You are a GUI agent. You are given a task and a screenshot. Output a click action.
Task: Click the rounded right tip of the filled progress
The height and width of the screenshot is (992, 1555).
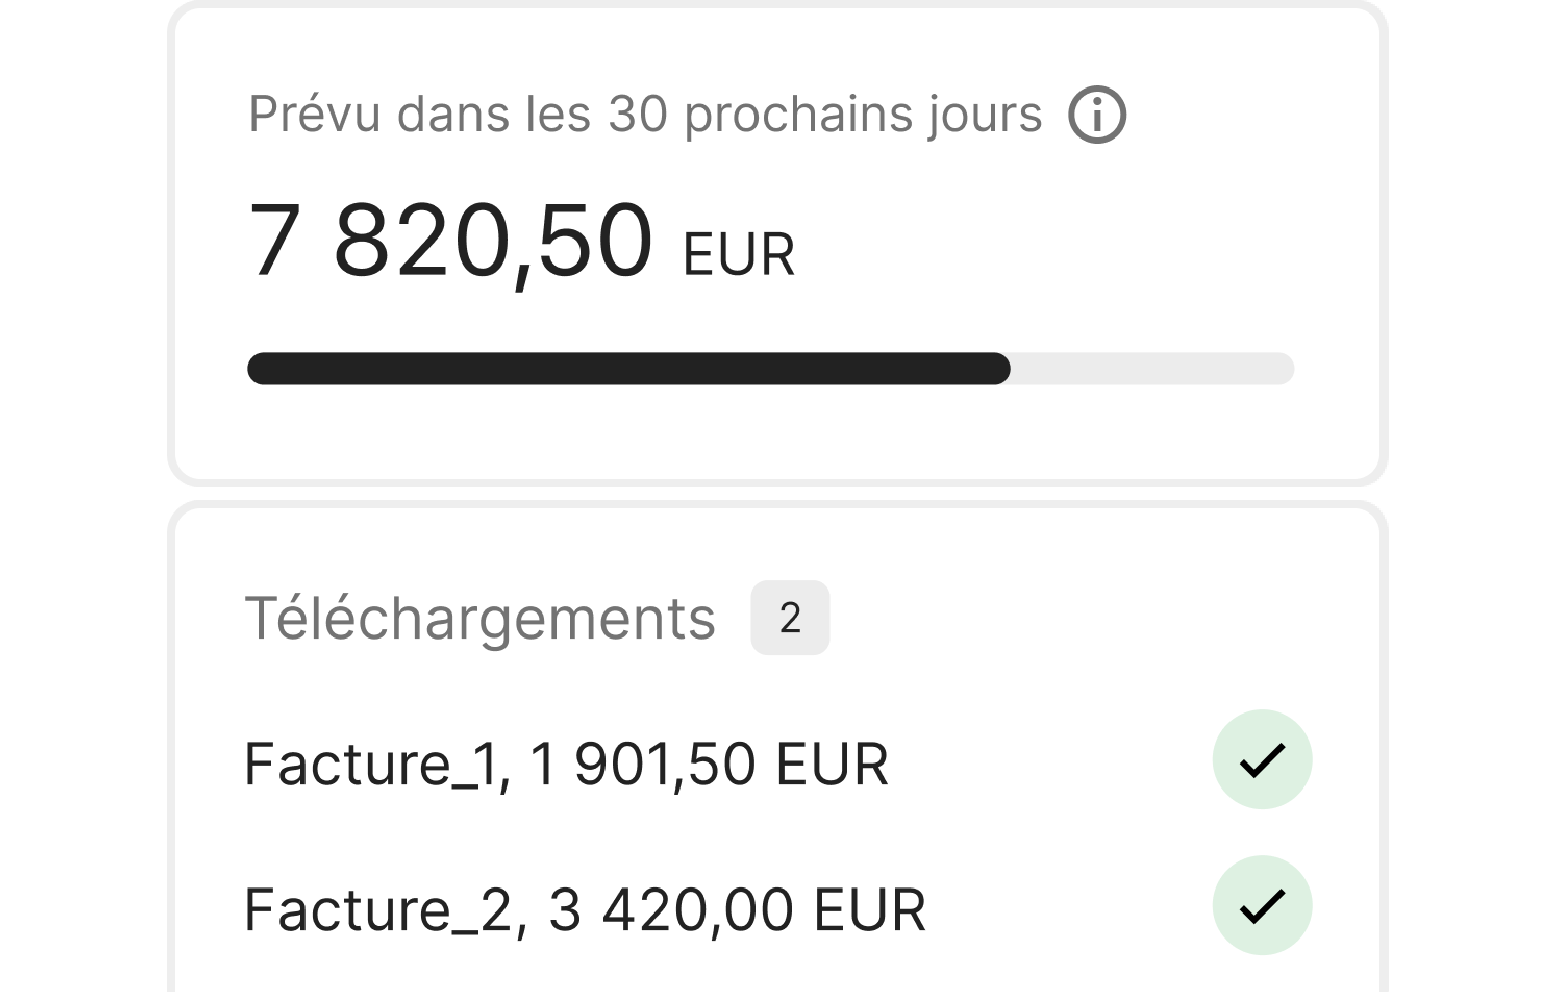(1000, 368)
